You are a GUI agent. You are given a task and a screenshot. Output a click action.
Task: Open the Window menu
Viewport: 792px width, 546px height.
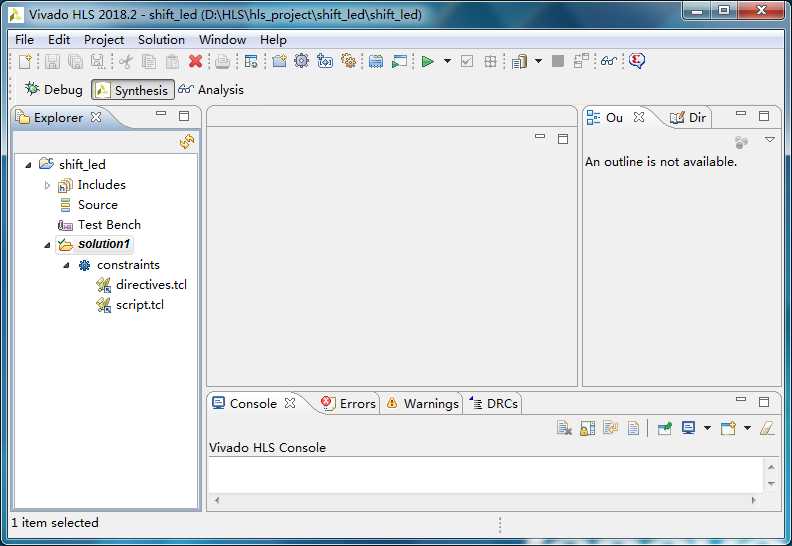coord(222,39)
